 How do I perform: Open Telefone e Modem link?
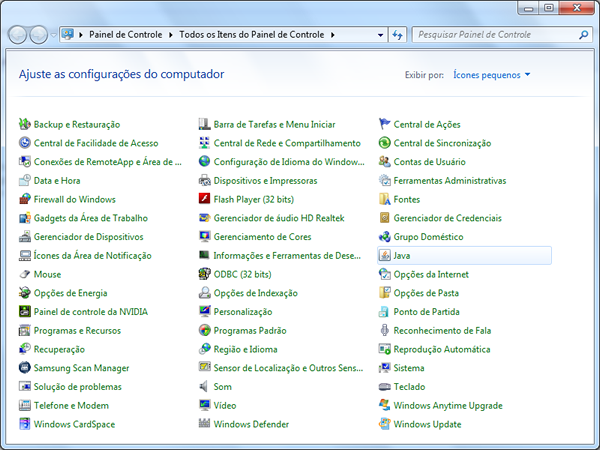[x=71, y=406]
